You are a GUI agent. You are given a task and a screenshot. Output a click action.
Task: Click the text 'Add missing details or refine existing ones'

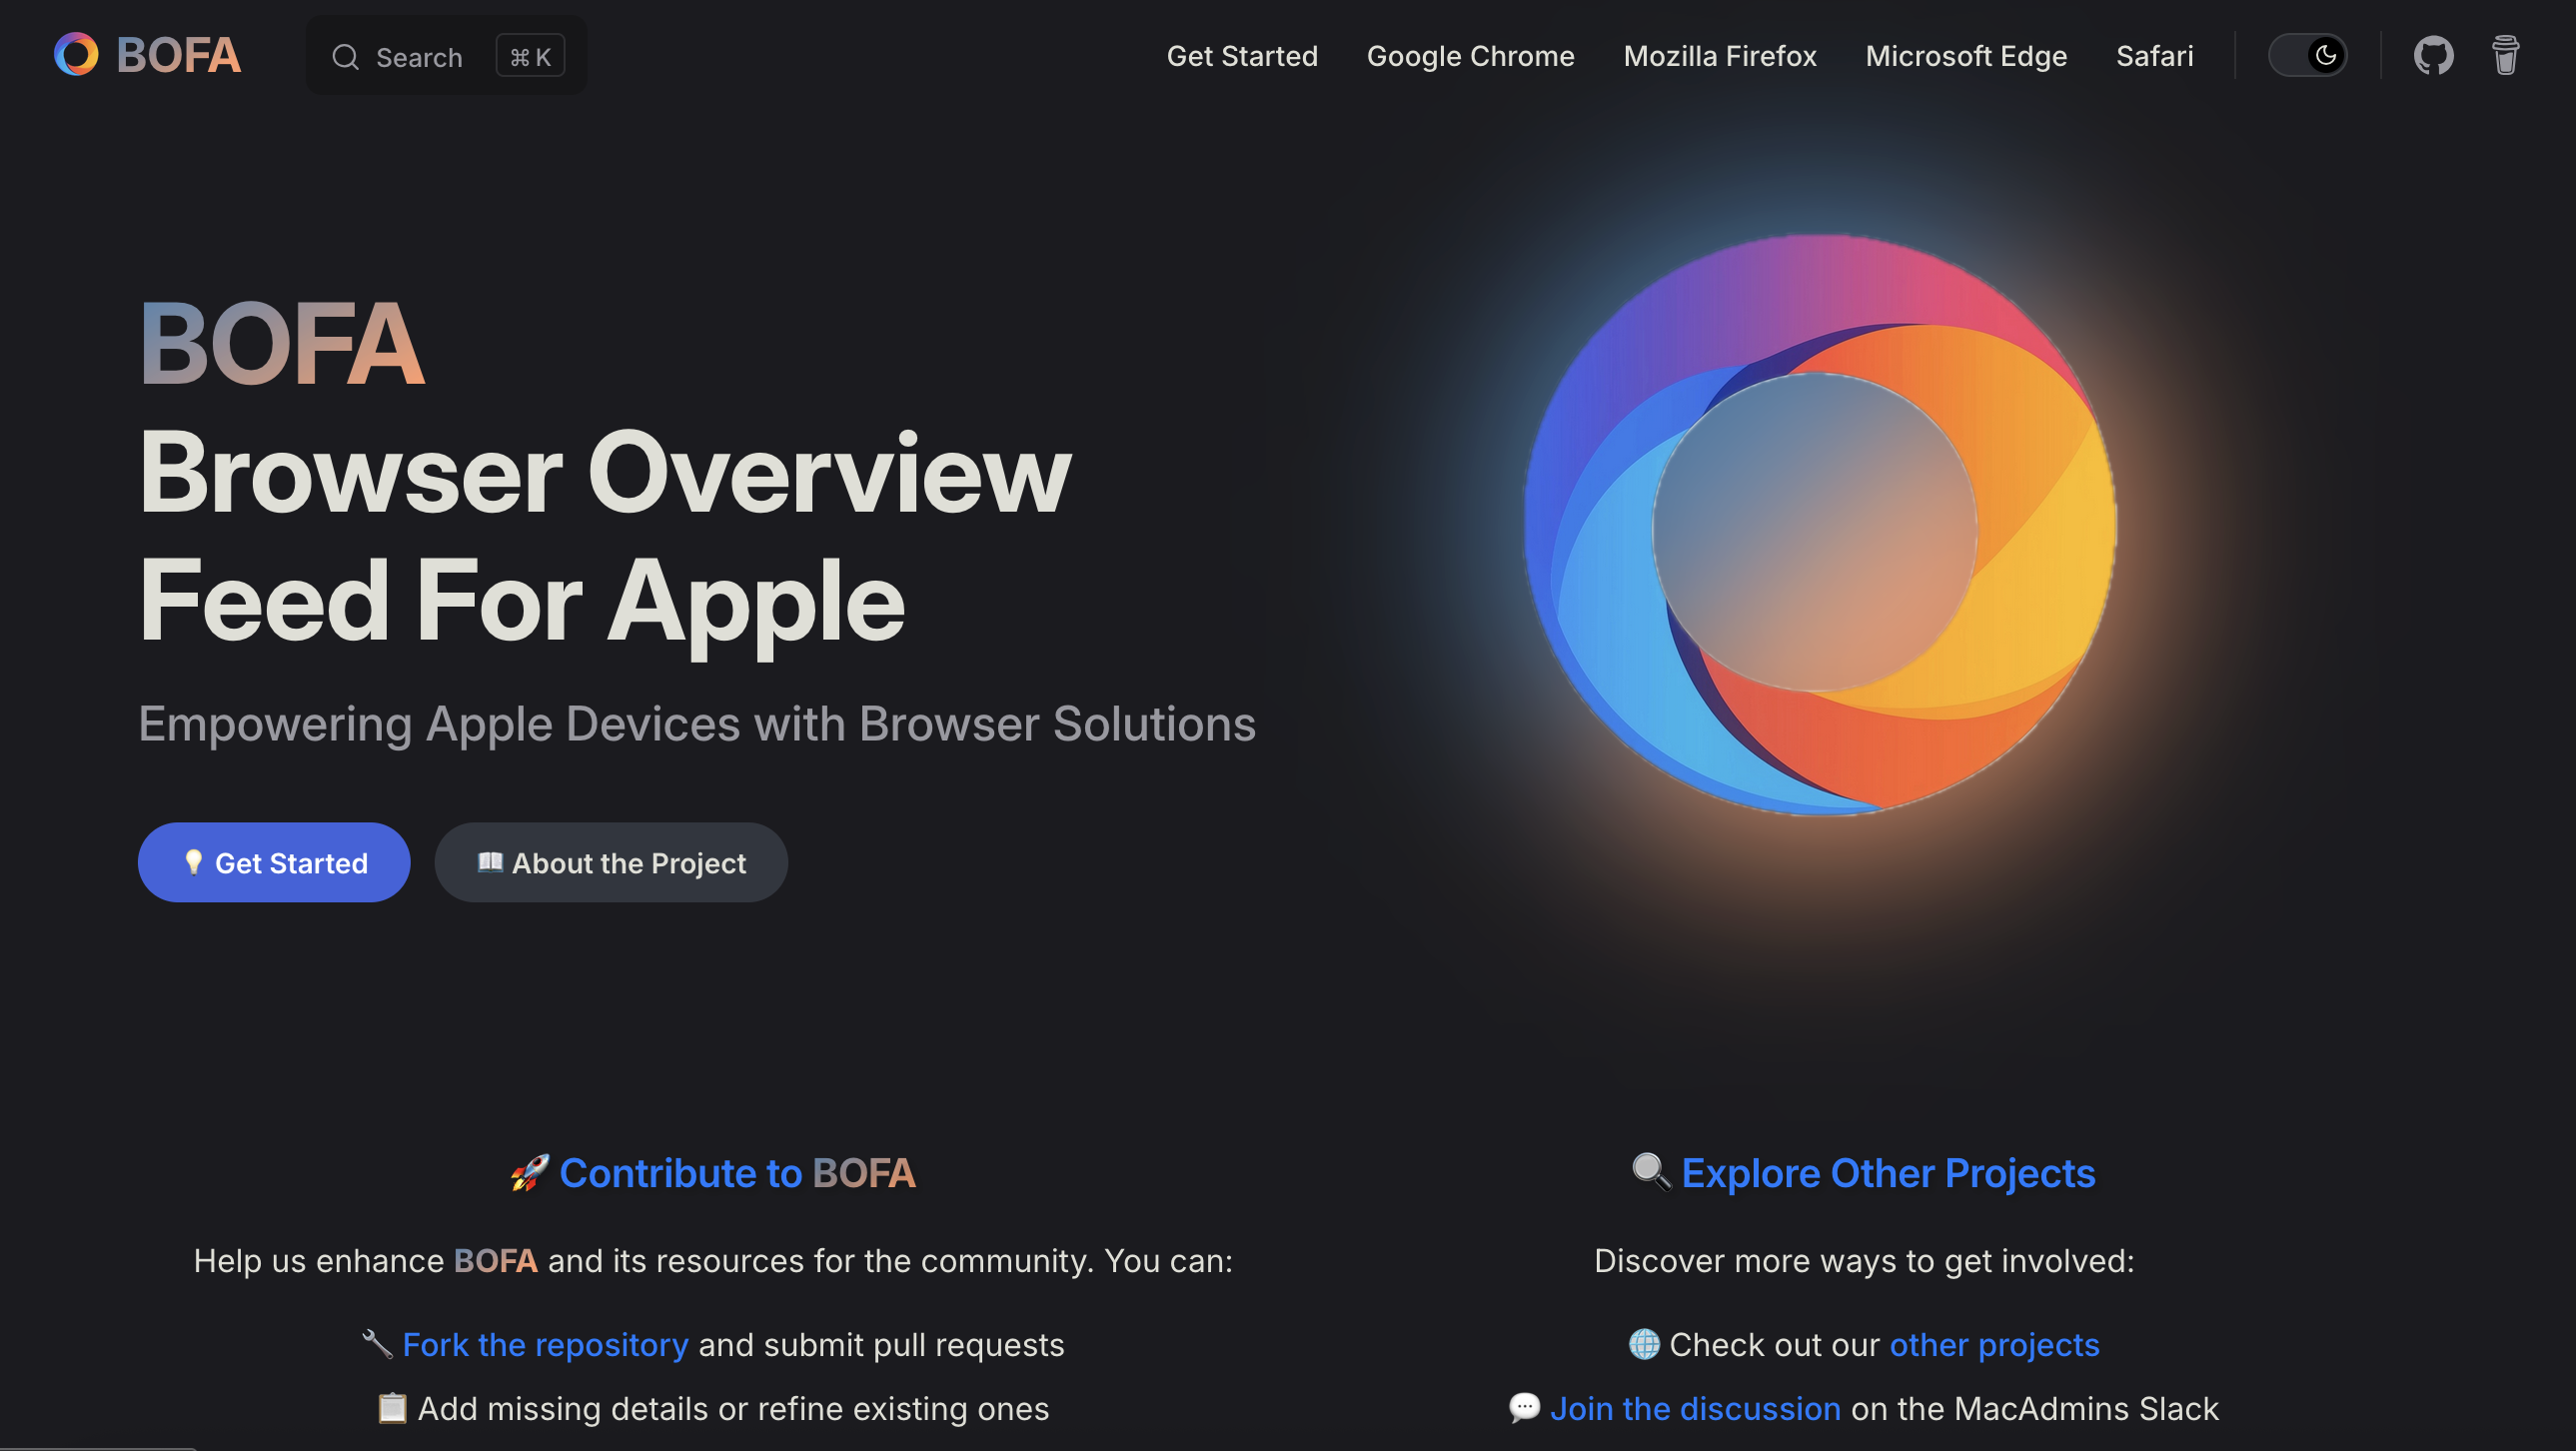click(x=733, y=1408)
